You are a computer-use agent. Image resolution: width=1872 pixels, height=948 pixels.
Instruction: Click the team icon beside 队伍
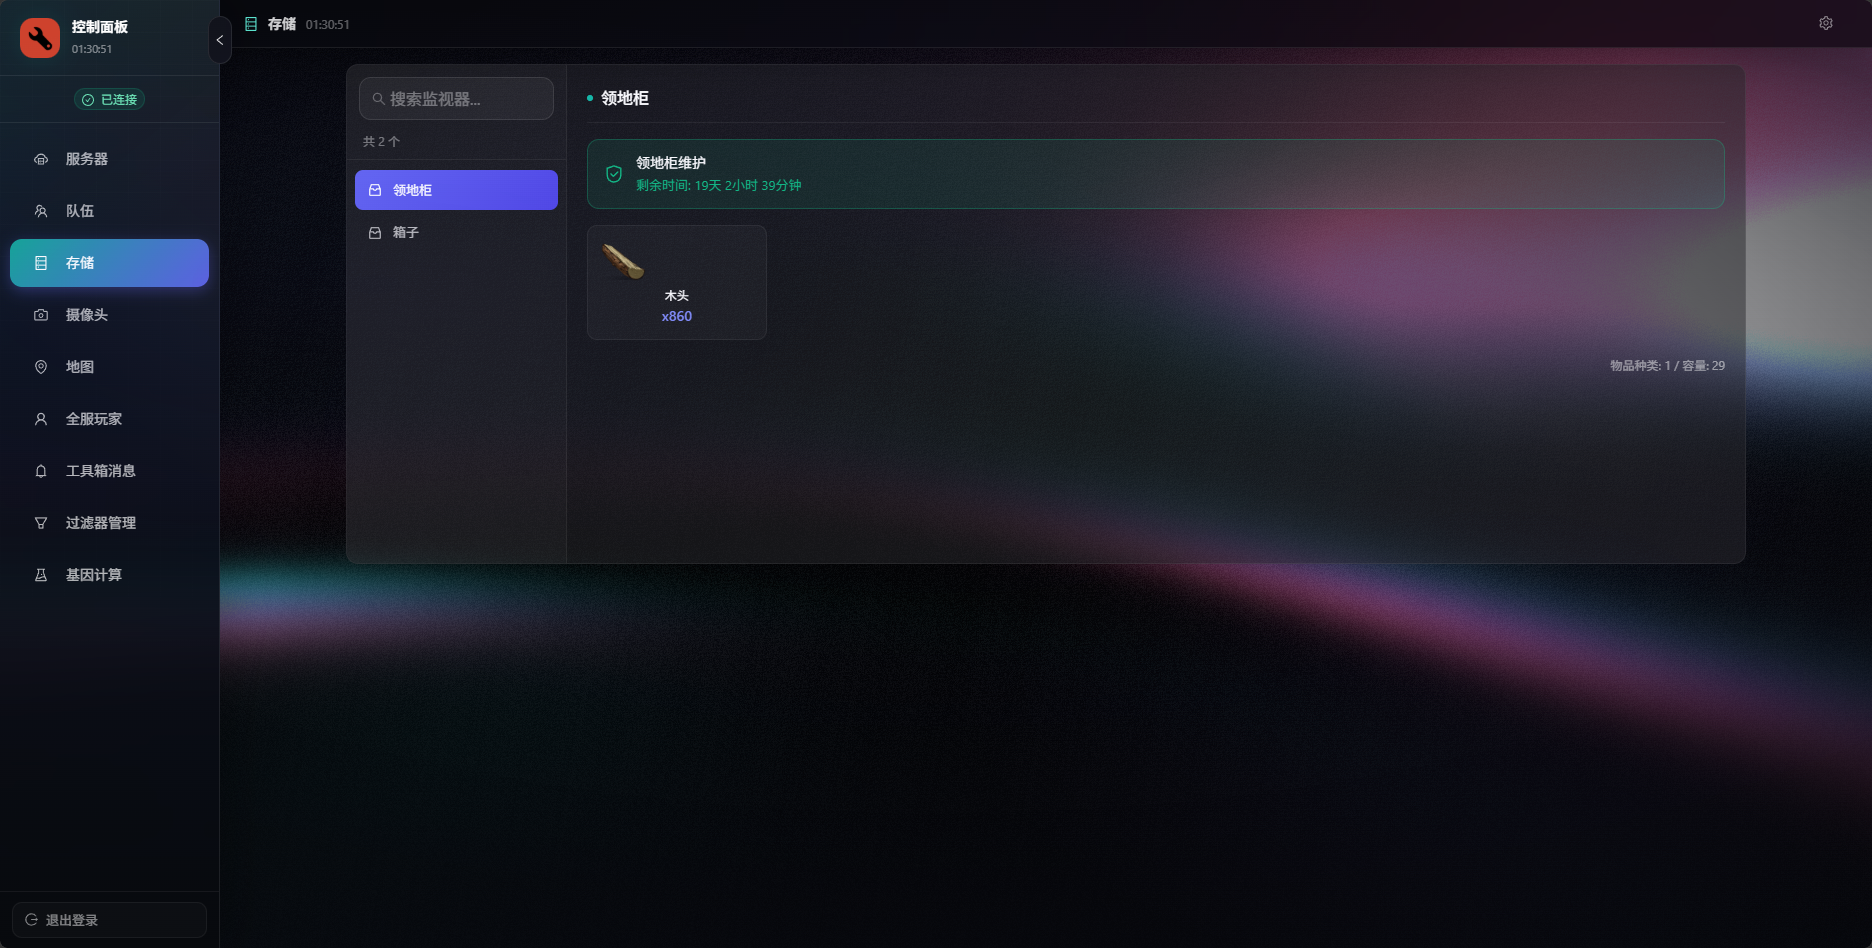[41, 211]
